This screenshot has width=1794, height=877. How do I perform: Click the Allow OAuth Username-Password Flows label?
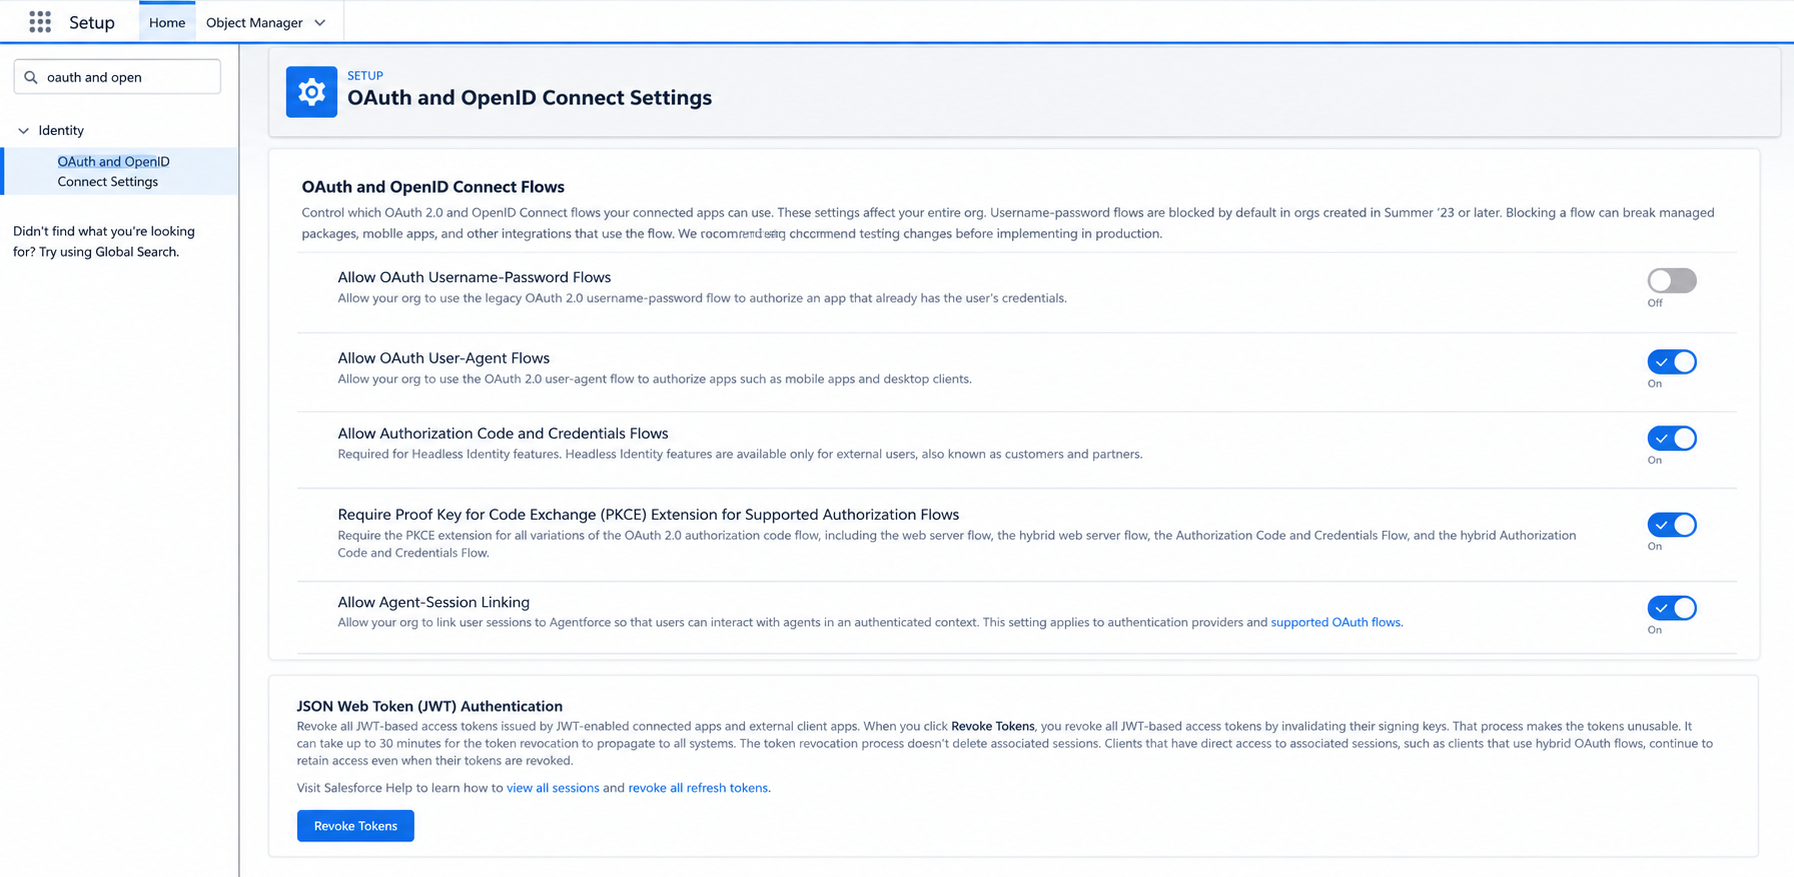pyautogui.click(x=474, y=277)
